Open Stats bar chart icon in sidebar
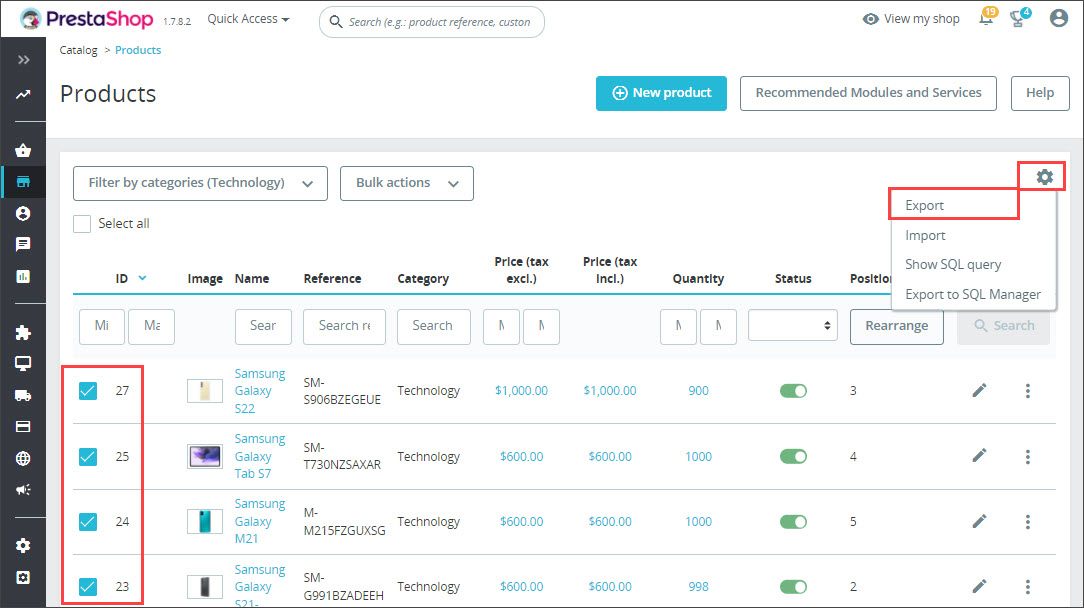This screenshot has width=1084, height=608. [24, 277]
